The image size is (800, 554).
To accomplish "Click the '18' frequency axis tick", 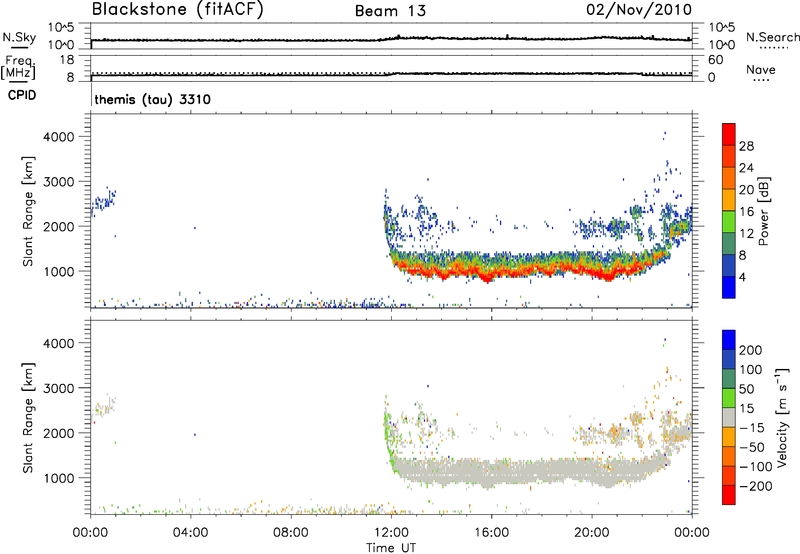I will pos(67,60).
